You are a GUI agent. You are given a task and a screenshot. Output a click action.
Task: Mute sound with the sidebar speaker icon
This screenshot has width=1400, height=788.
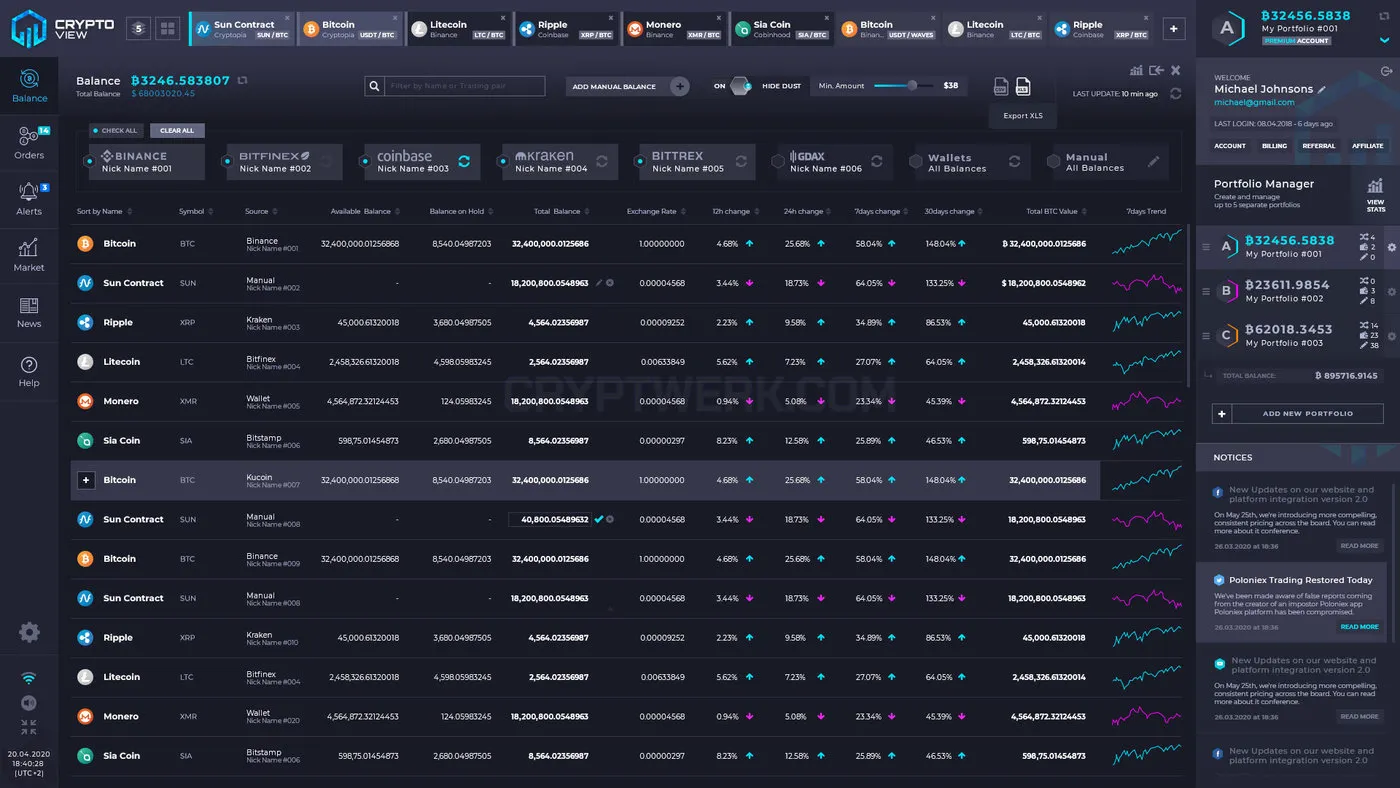coord(28,703)
